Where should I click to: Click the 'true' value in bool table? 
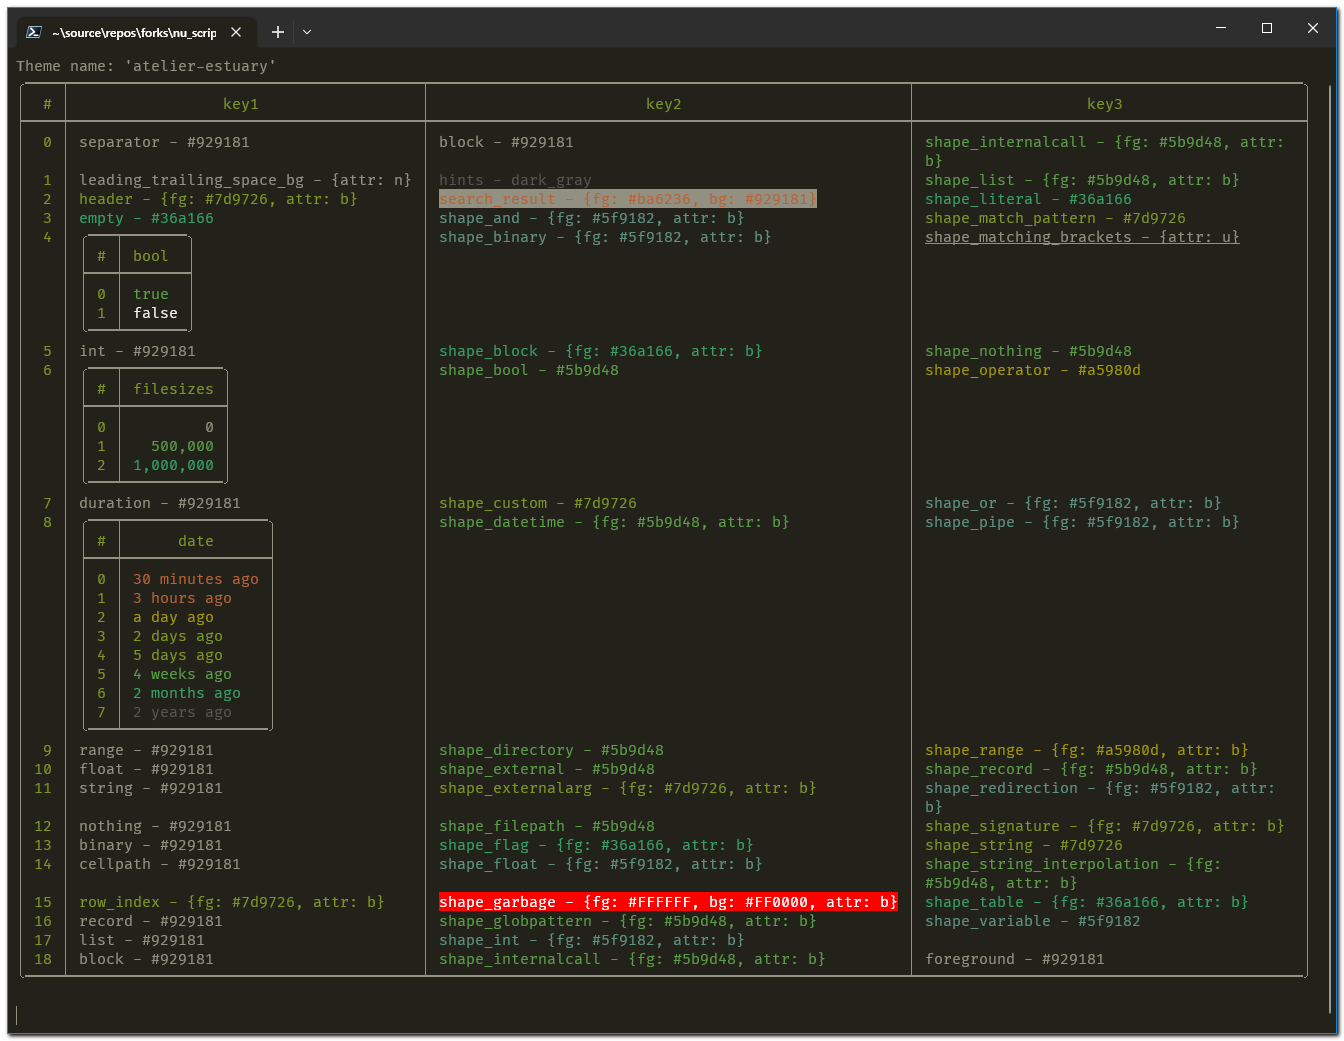pos(151,294)
